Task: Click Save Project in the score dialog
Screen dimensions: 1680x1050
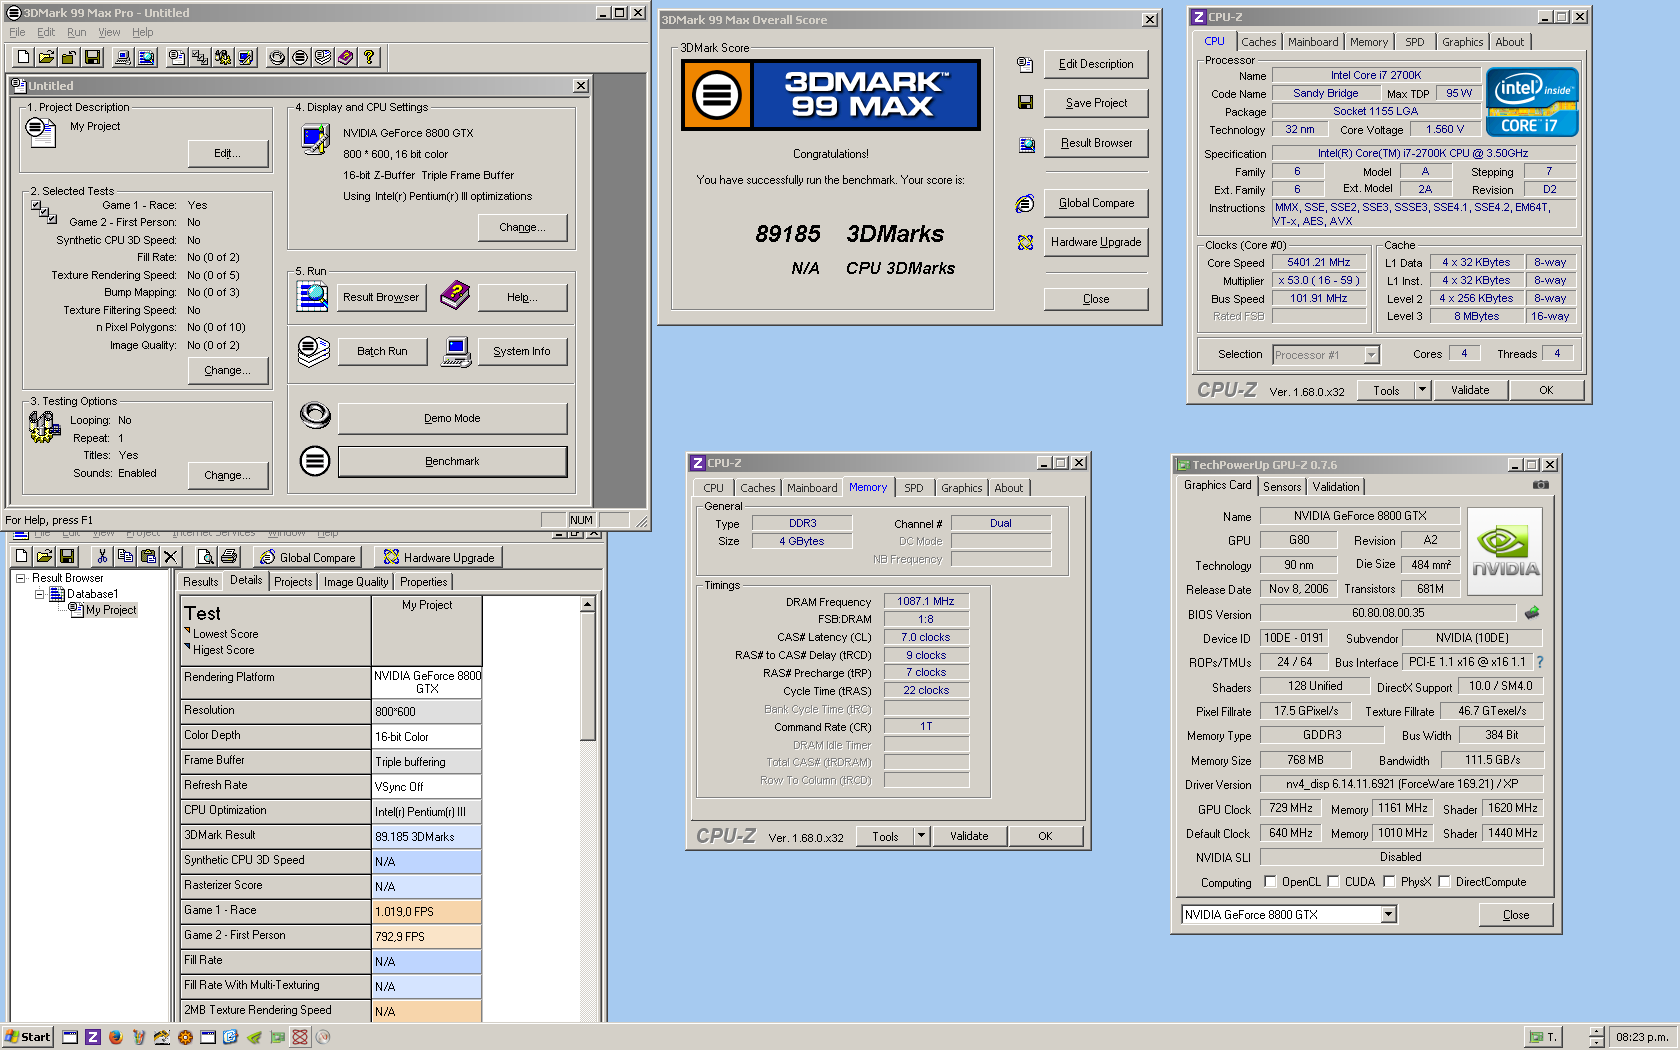Action: point(1096,103)
